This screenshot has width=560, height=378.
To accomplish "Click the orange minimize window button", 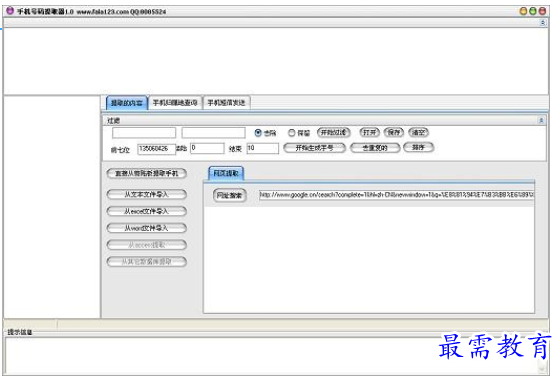I will pyautogui.click(x=523, y=11).
